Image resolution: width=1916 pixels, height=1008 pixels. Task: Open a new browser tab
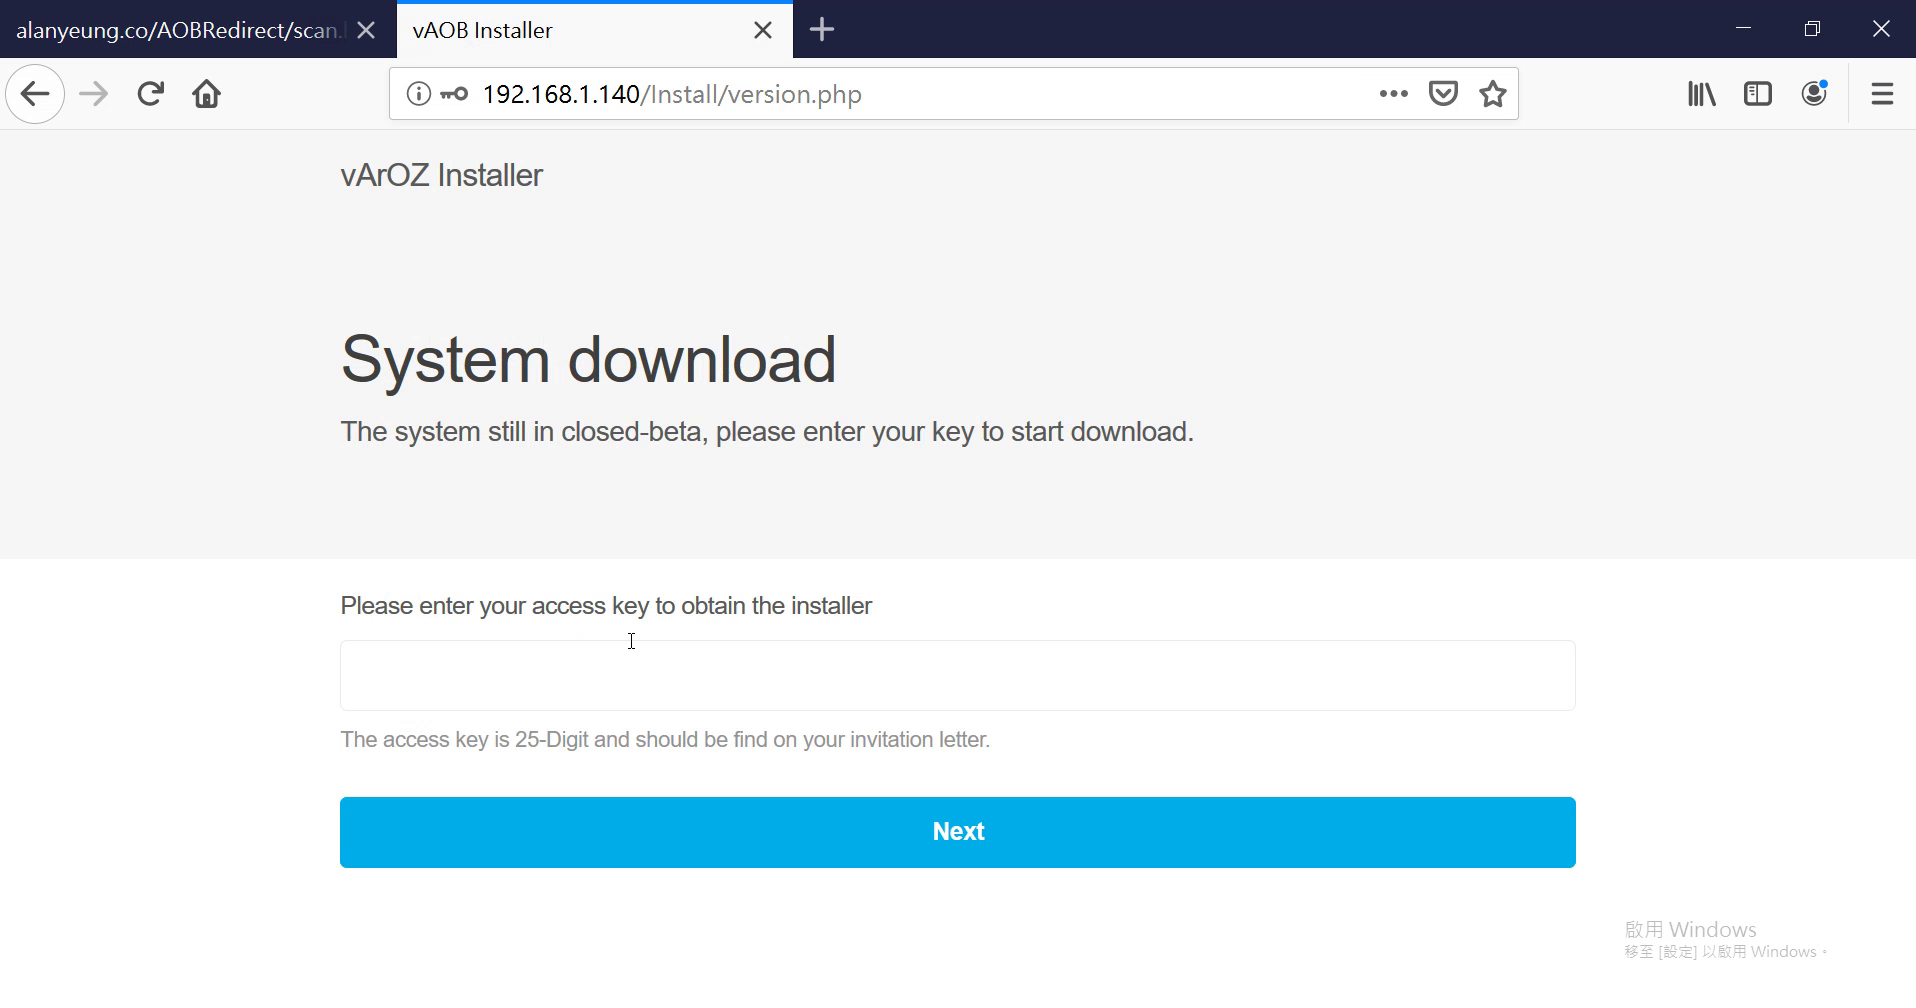pos(822,30)
